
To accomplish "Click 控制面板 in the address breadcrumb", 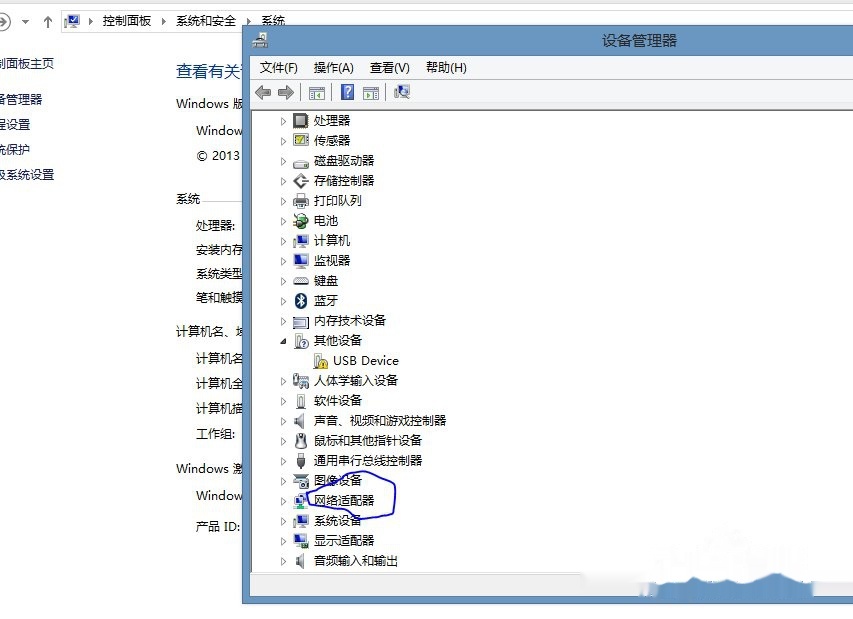I will tap(127, 21).
